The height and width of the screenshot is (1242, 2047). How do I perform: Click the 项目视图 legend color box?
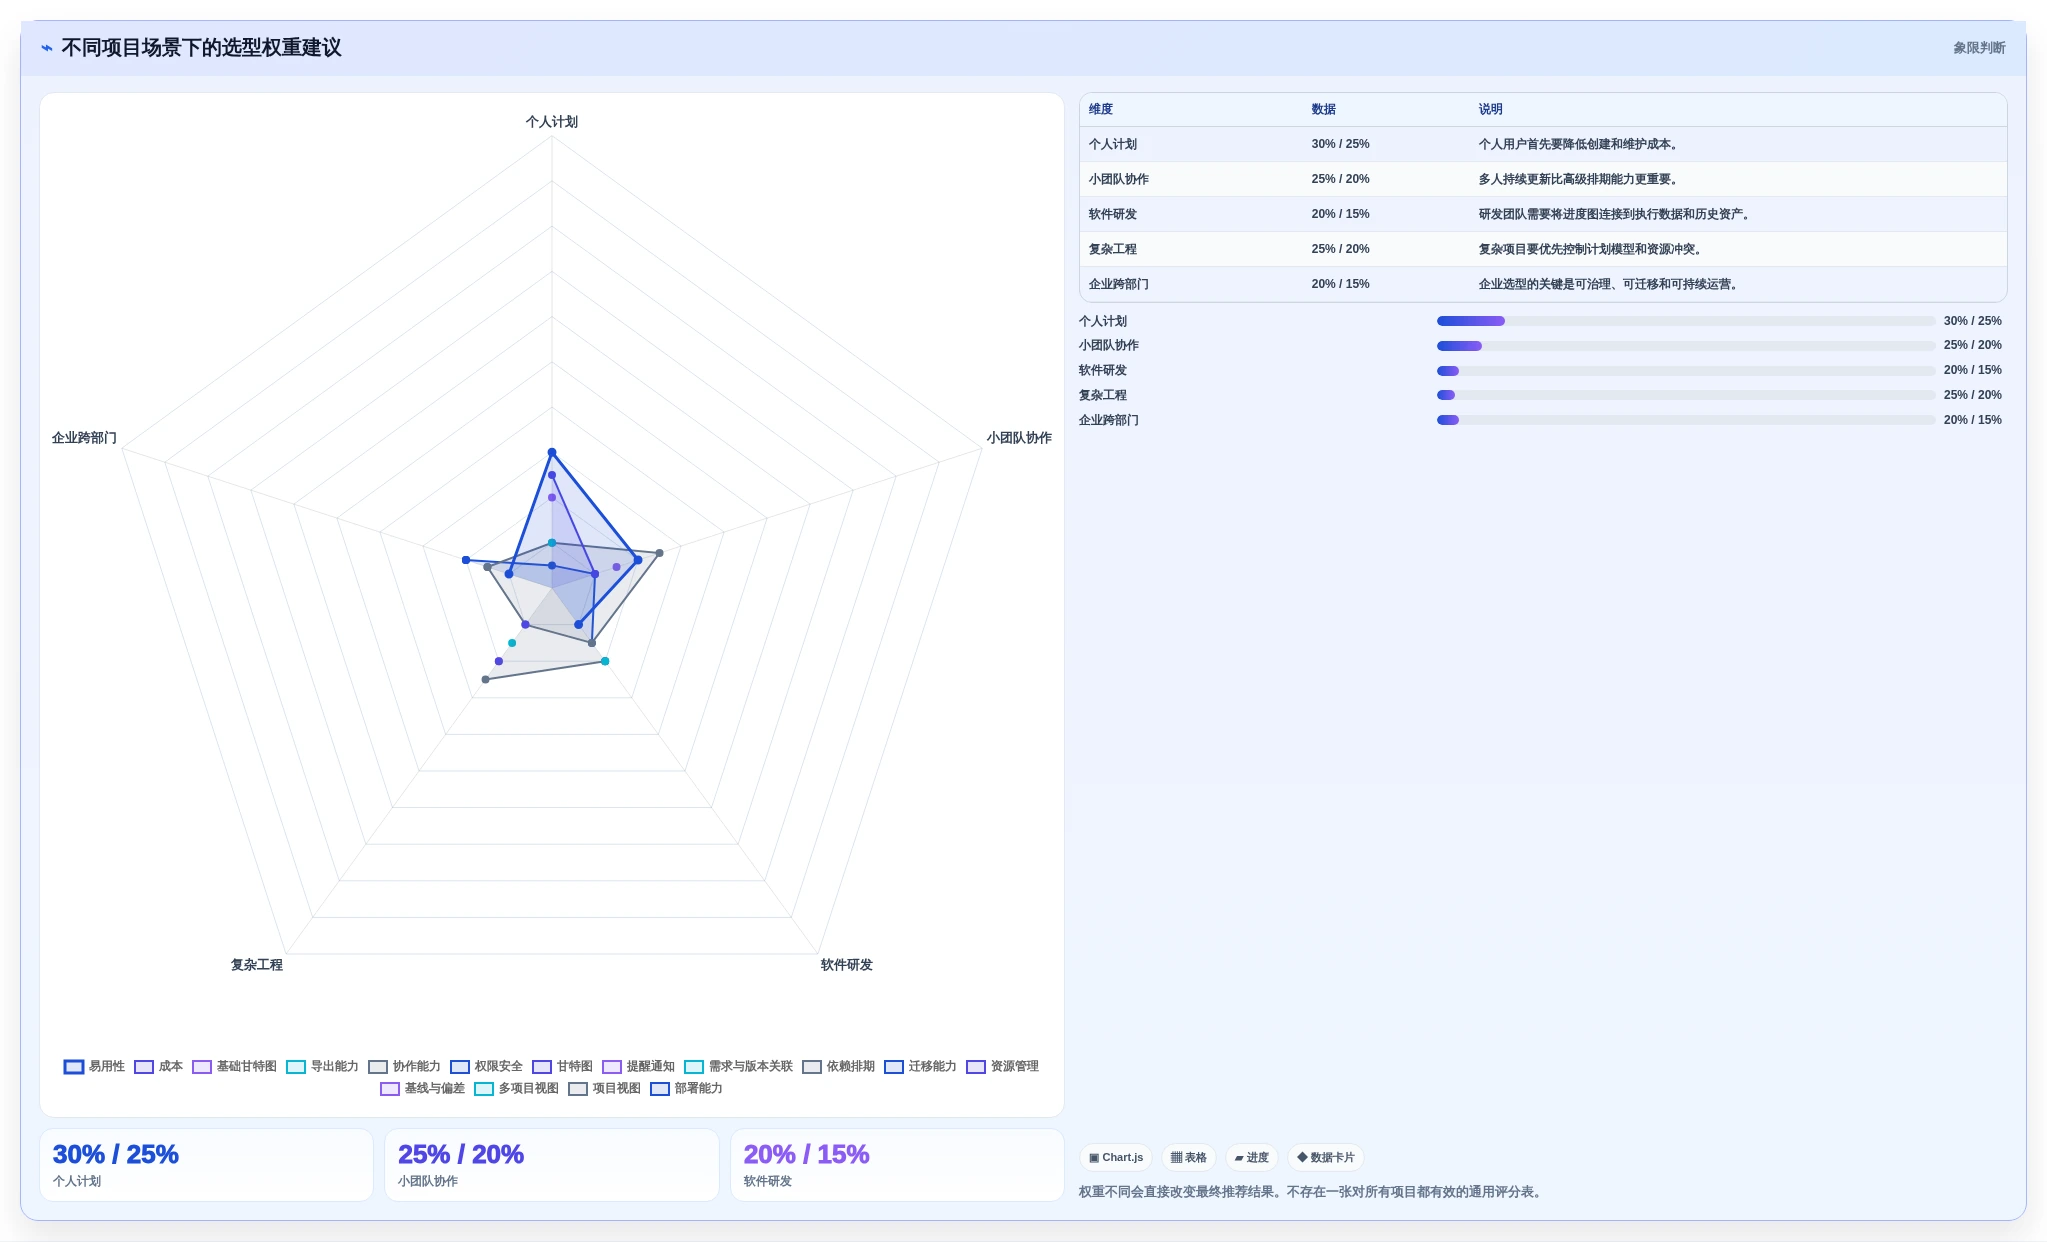pyautogui.click(x=578, y=1088)
